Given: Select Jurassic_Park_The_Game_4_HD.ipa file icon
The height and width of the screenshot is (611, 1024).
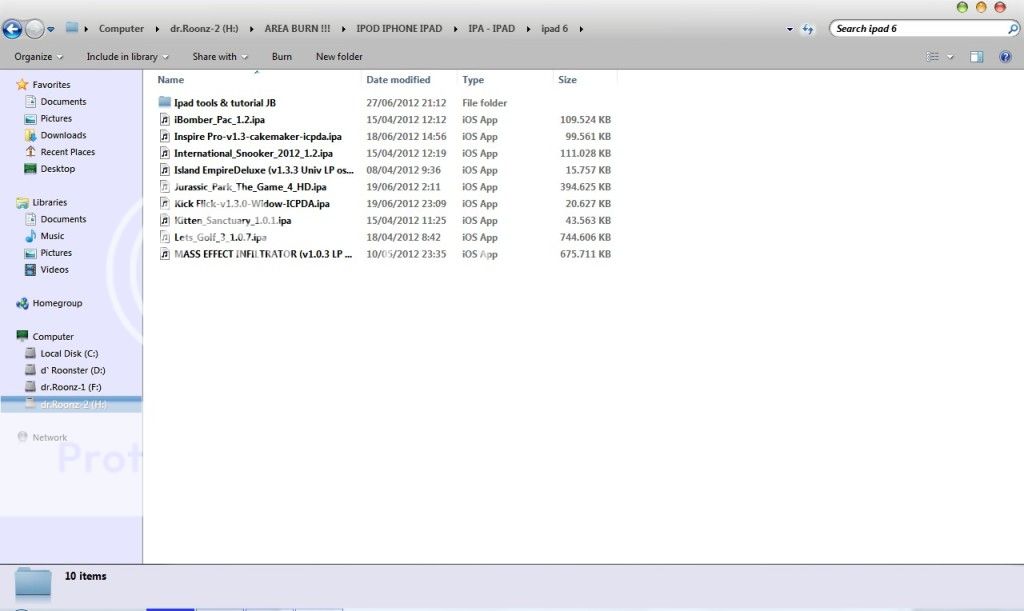Looking at the screenshot, I should [165, 187].
